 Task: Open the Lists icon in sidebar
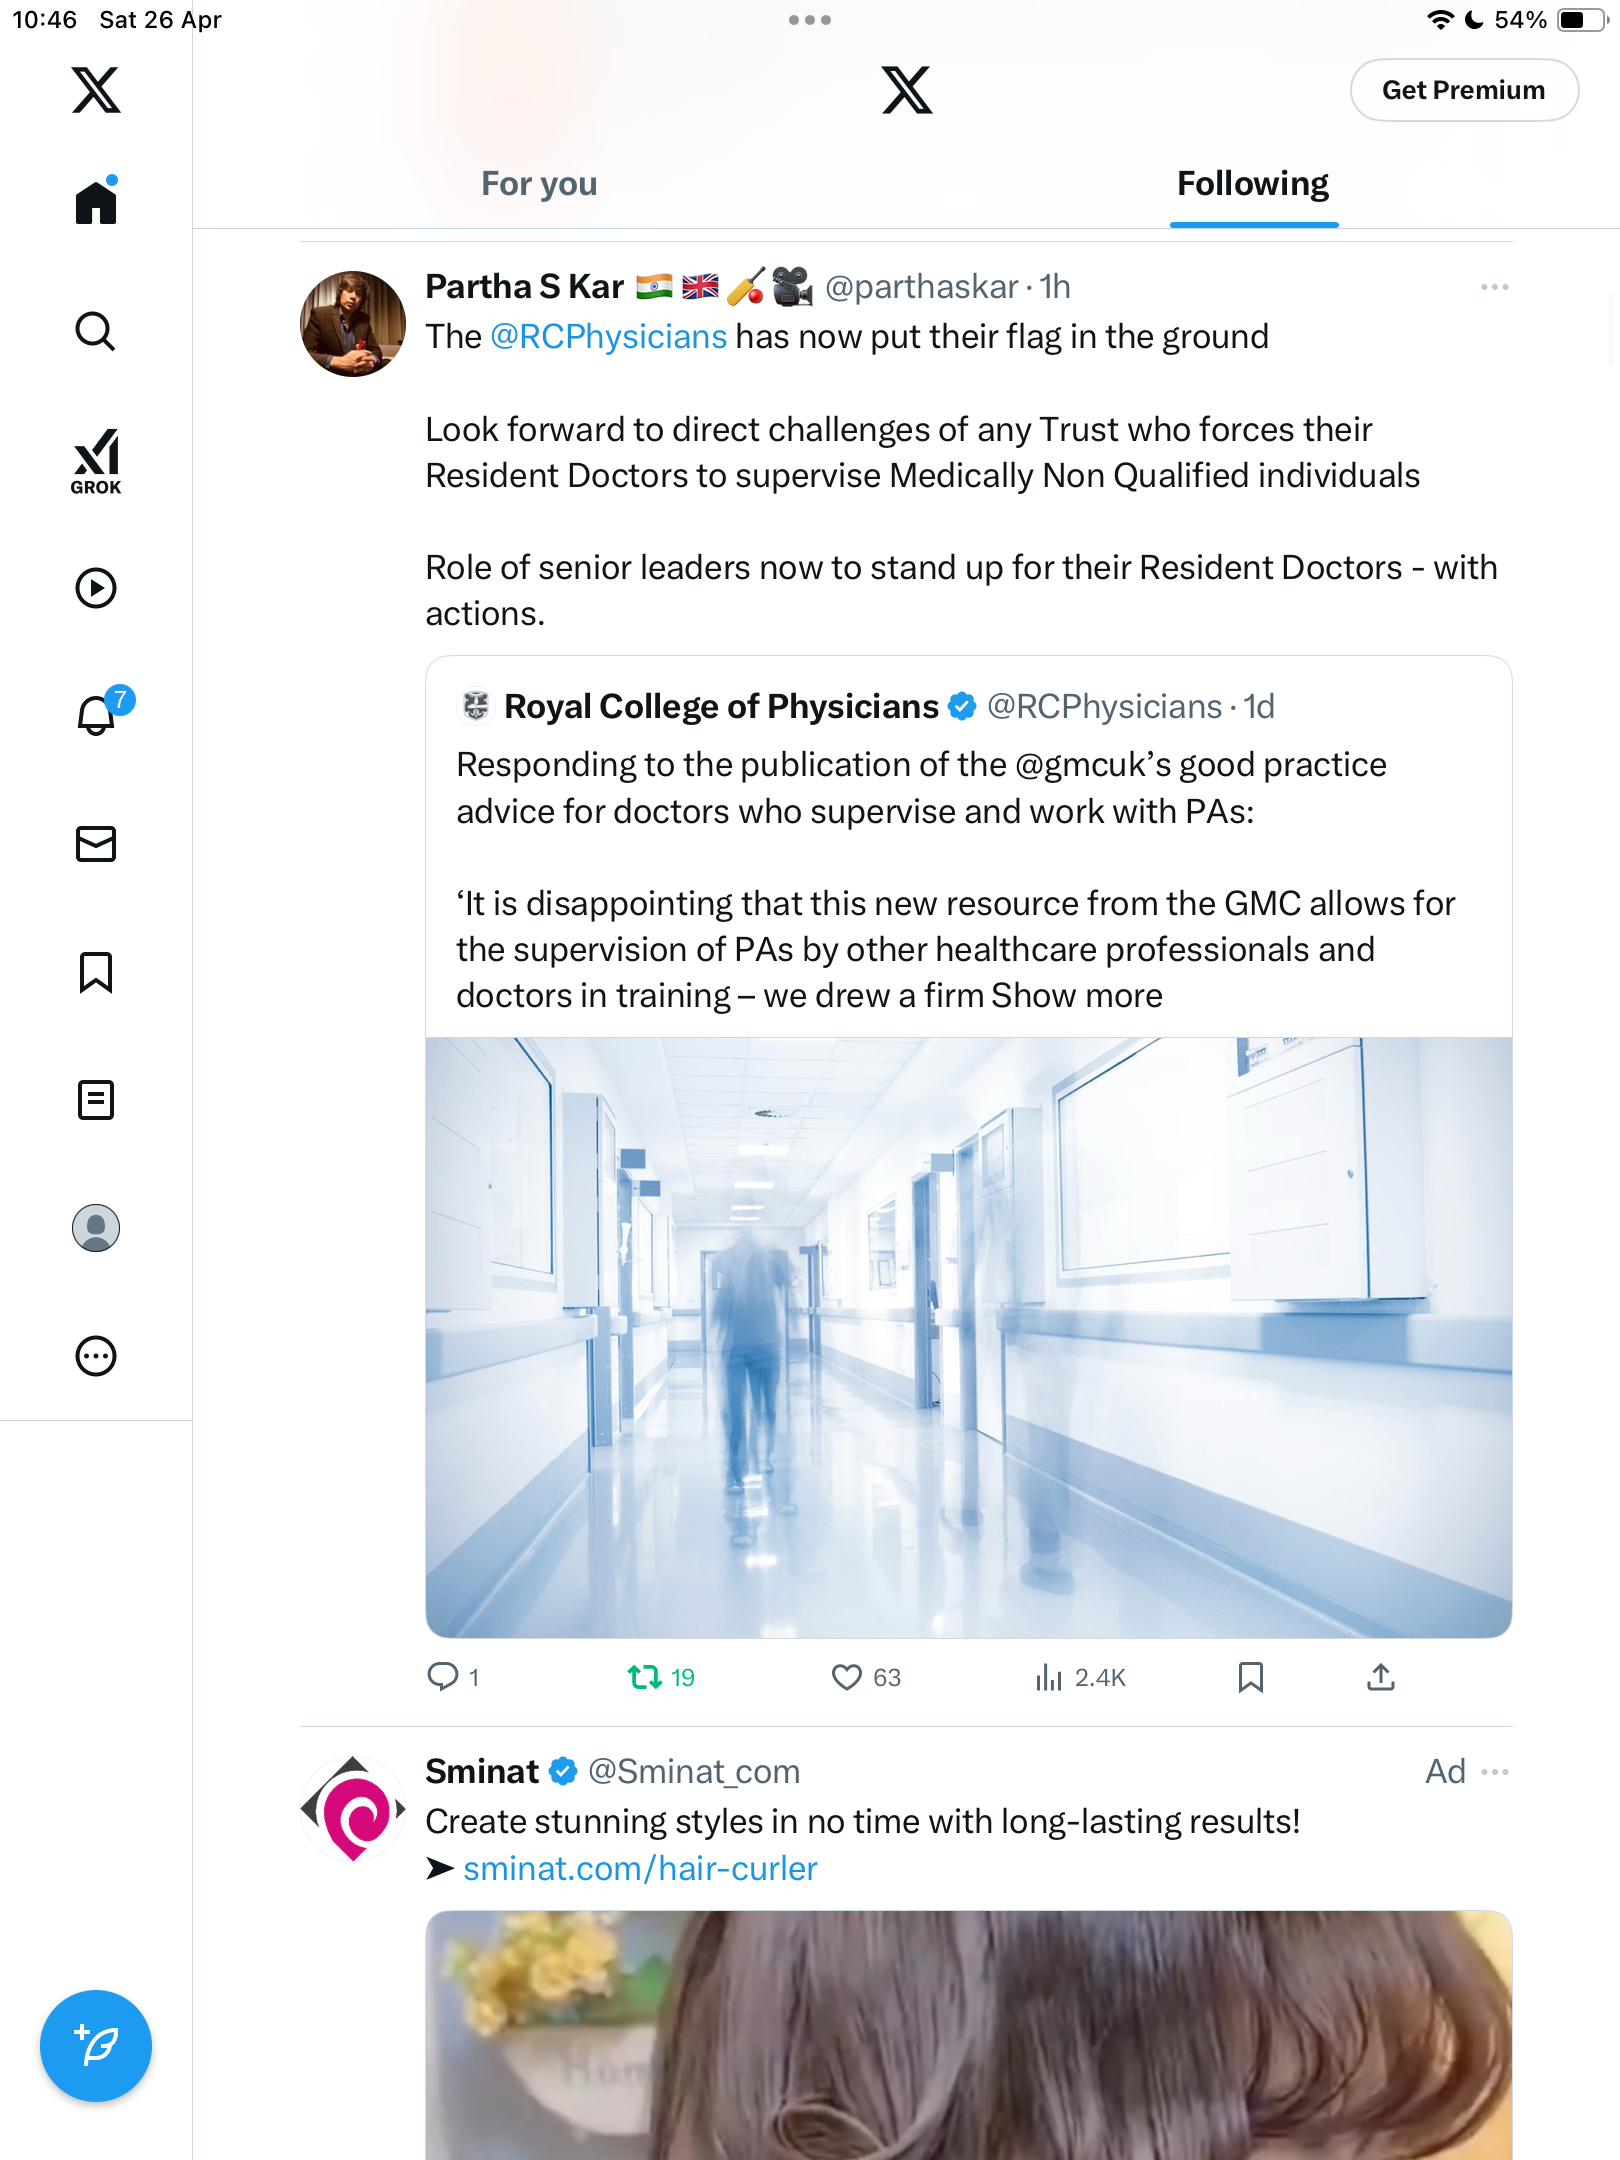click(96, 1100)
